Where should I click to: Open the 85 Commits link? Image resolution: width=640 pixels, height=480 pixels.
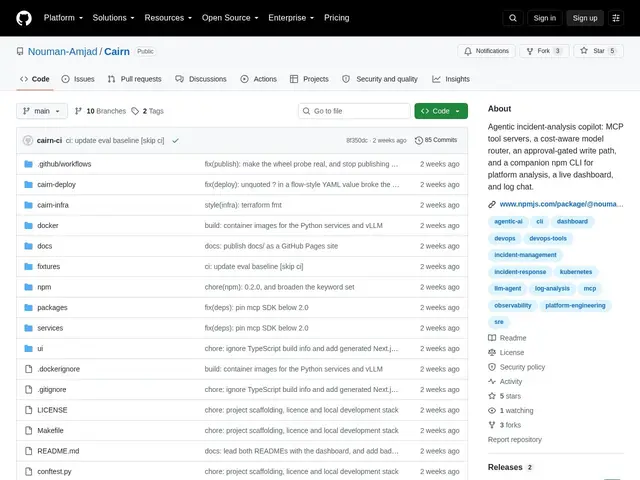tap(436, 140)
